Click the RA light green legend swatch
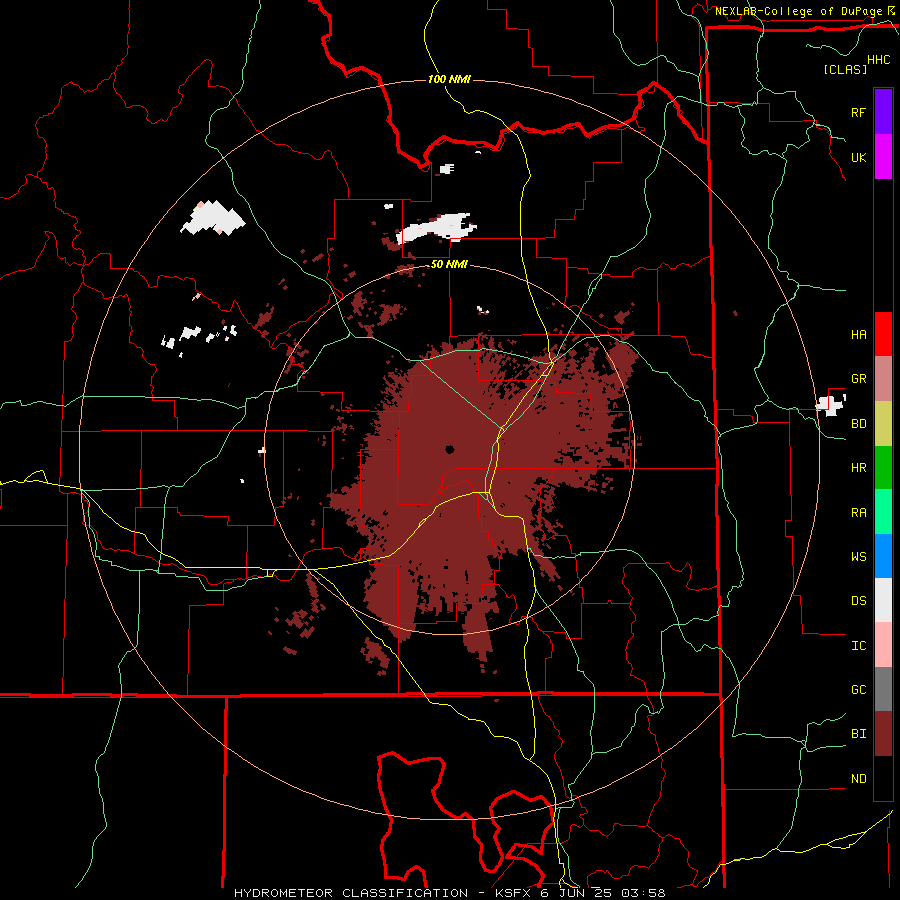 (883, 512)
